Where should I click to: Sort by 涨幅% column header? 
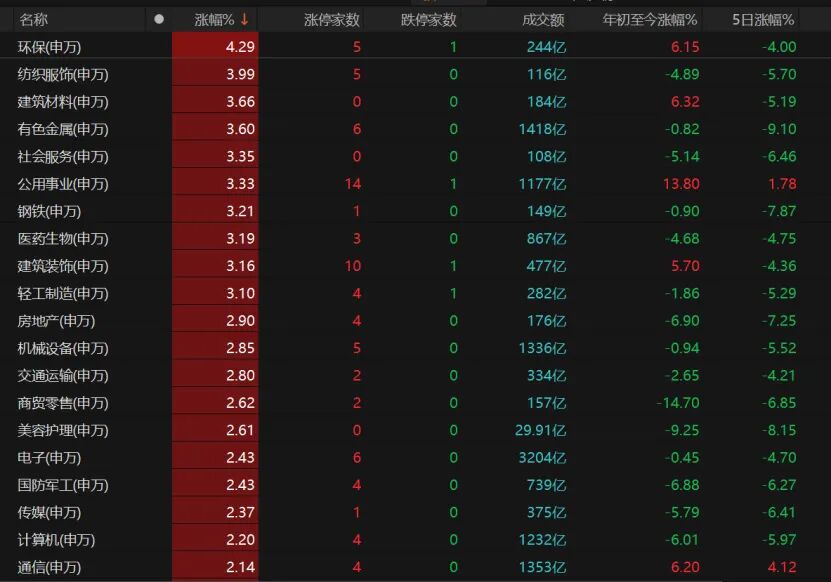[214, 20]
